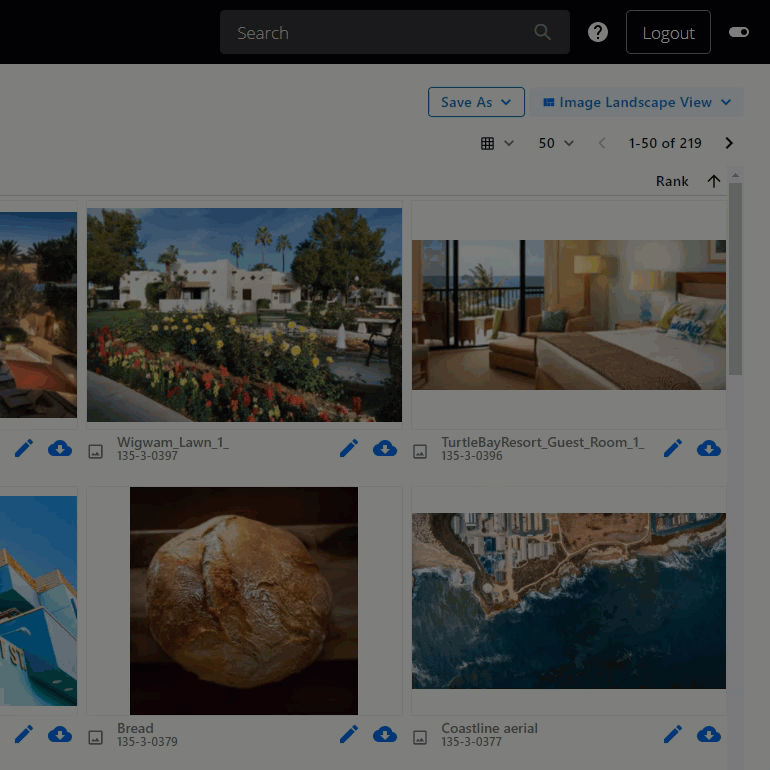The width and height of the screenshot is (770, 770).
Task: Toggle the theme switch in header
Action: tap(739, 32)
